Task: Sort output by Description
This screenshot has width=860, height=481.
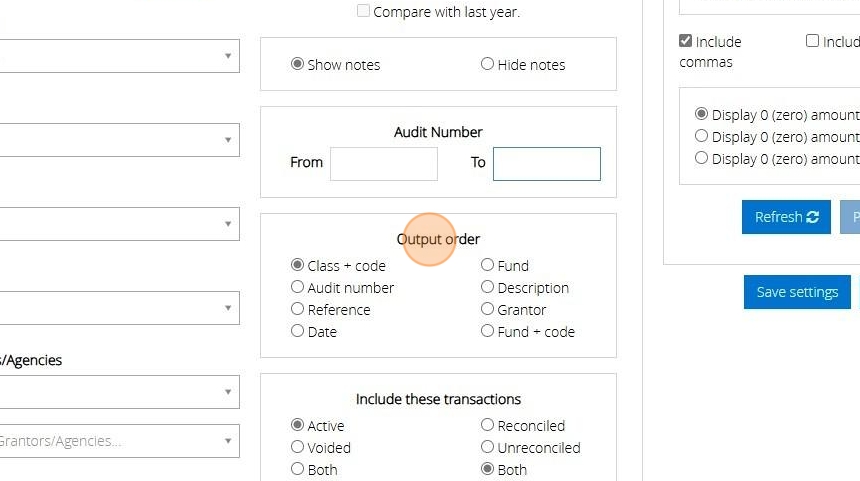Action: click(488, 287)
